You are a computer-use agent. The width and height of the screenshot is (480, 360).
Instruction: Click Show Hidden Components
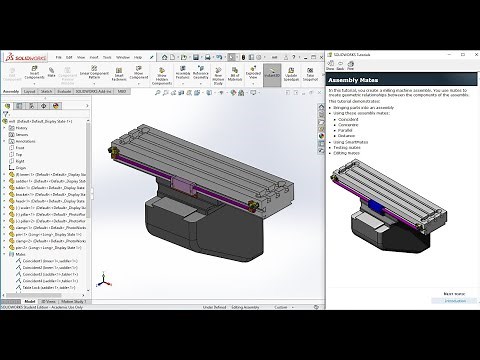click(x=162, y=76)
